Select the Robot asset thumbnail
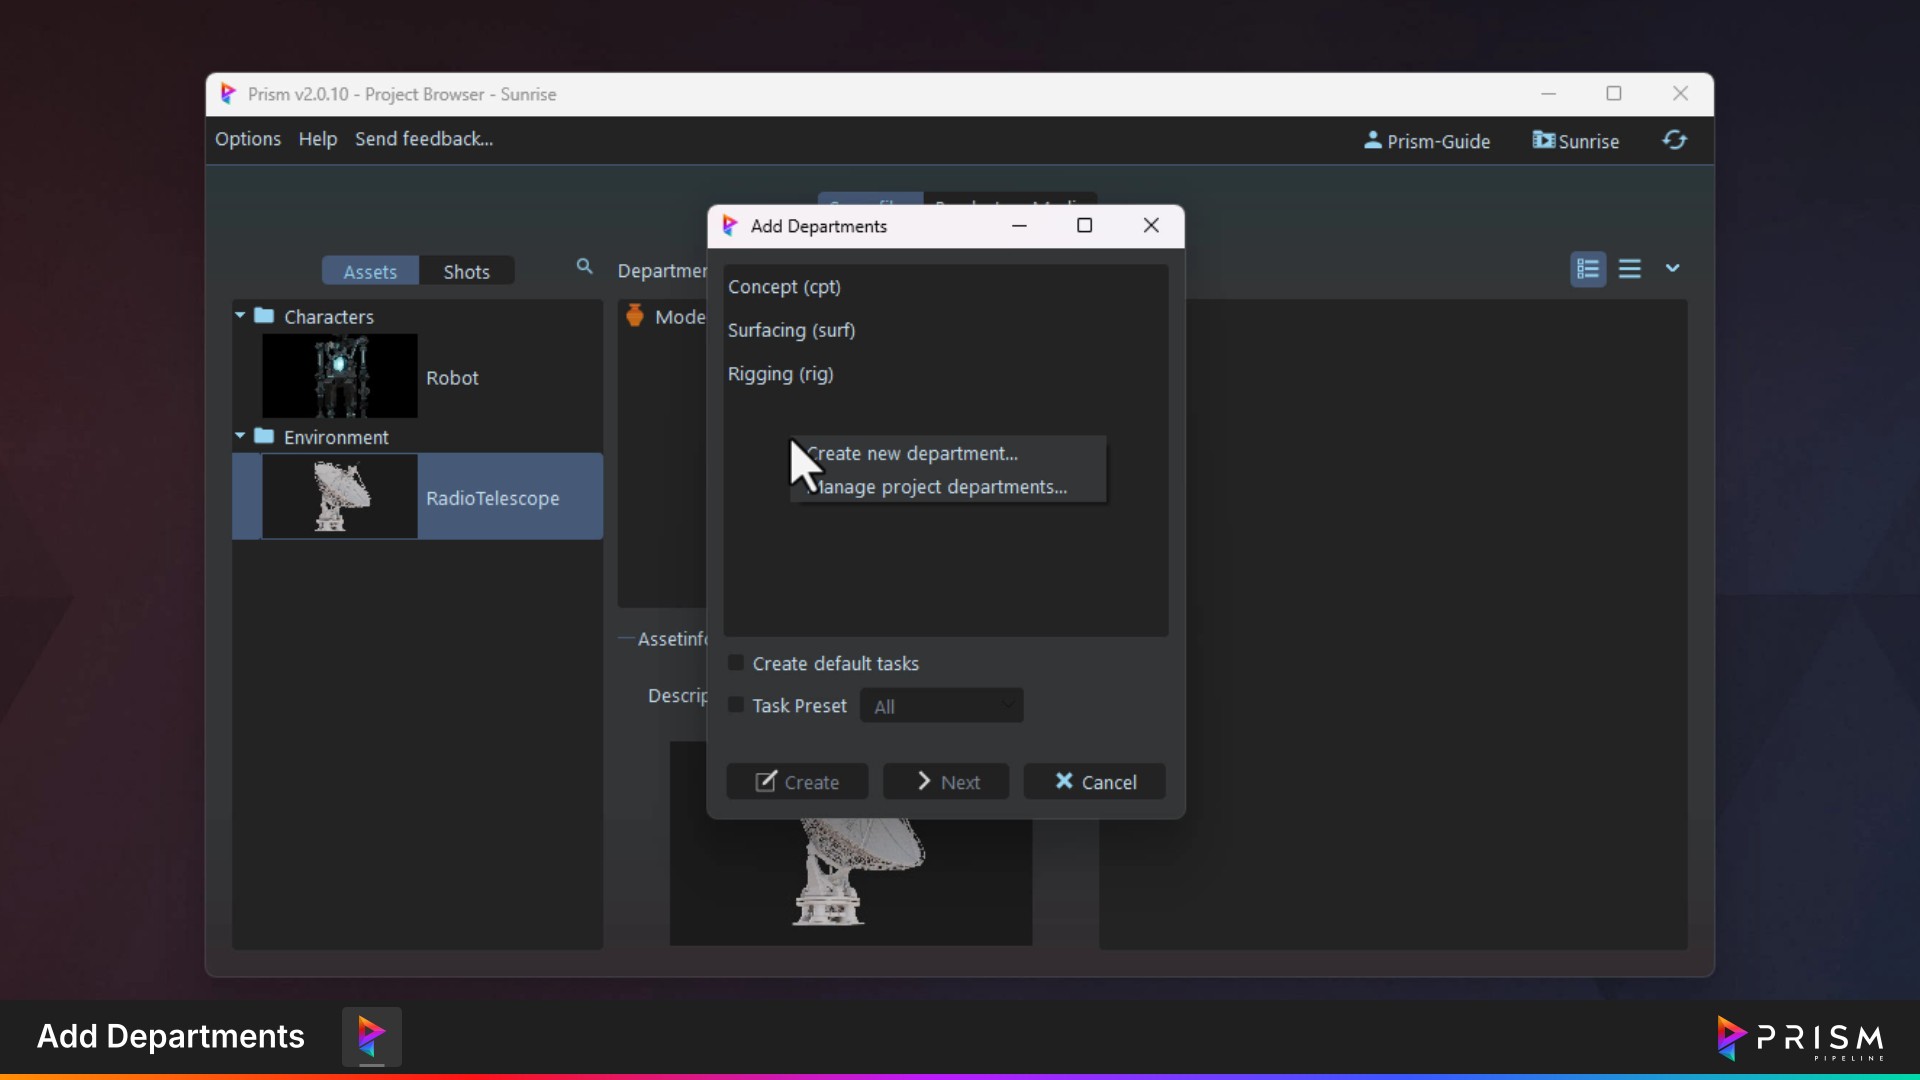1920x1080 pixels. (339, 376)
